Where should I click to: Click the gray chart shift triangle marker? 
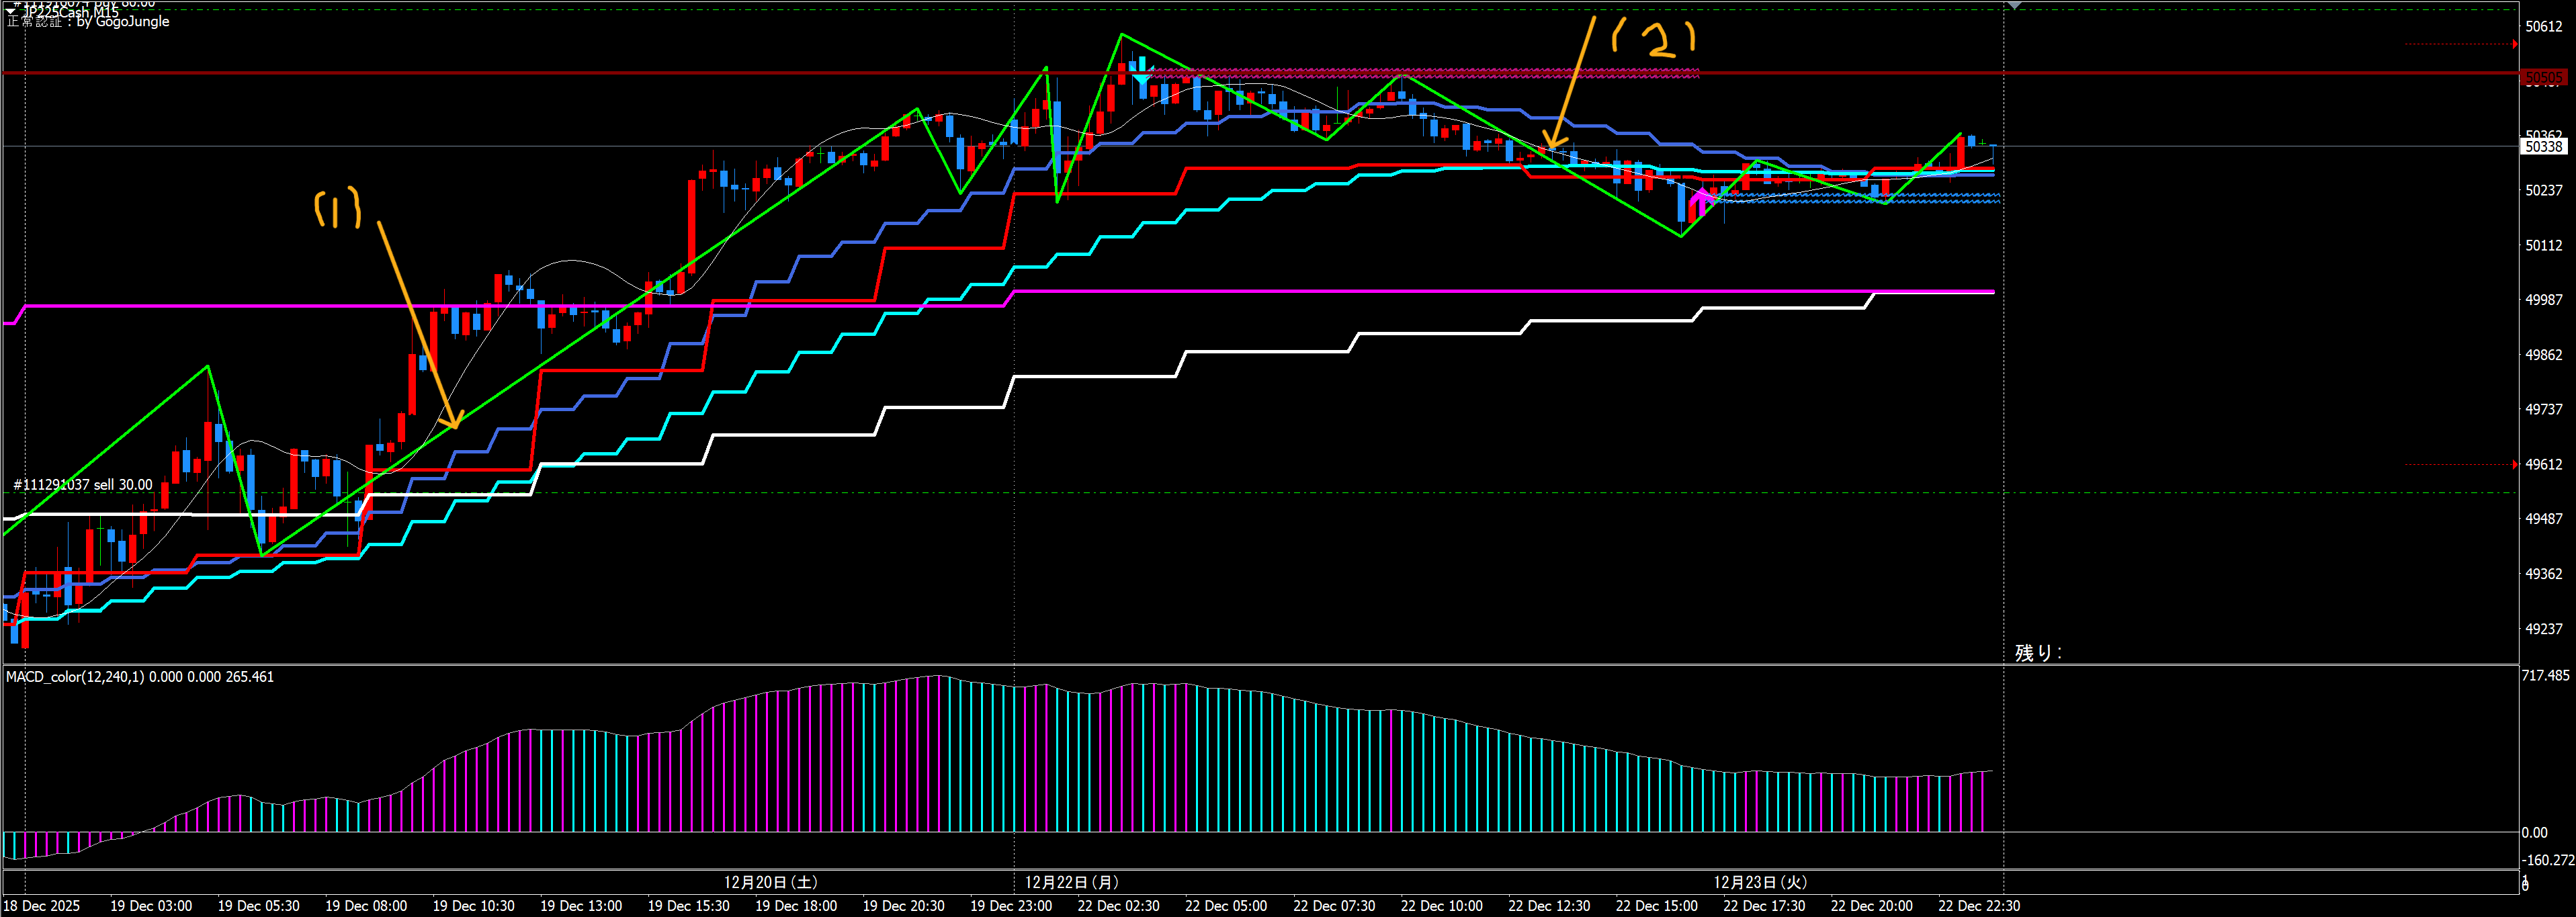[x=2014, y=6]
